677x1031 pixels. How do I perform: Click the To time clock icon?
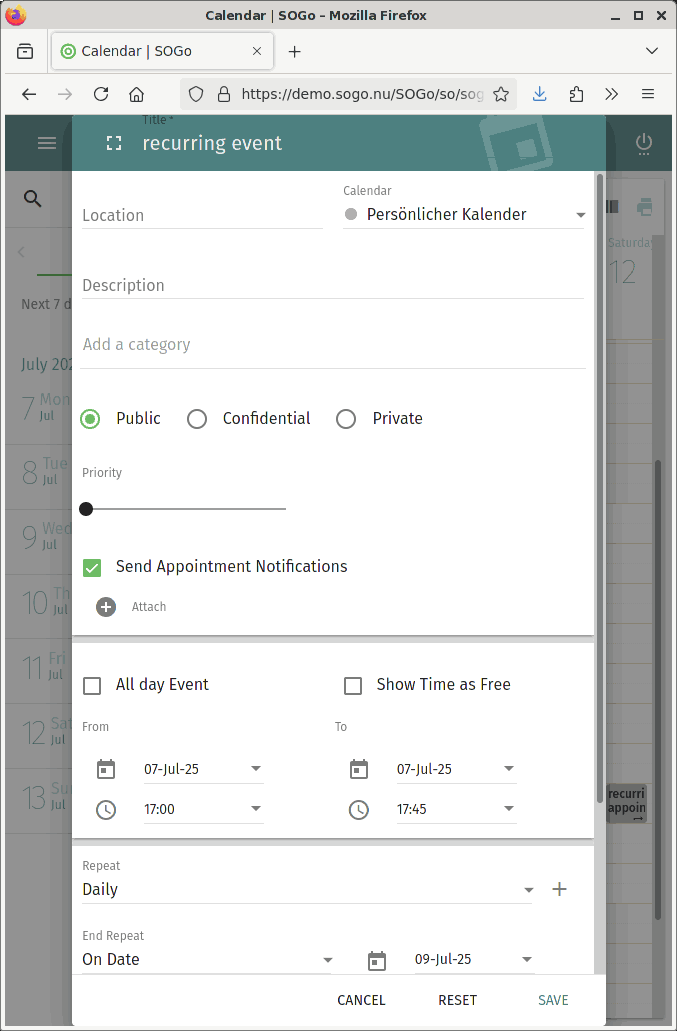pos(359,809)
